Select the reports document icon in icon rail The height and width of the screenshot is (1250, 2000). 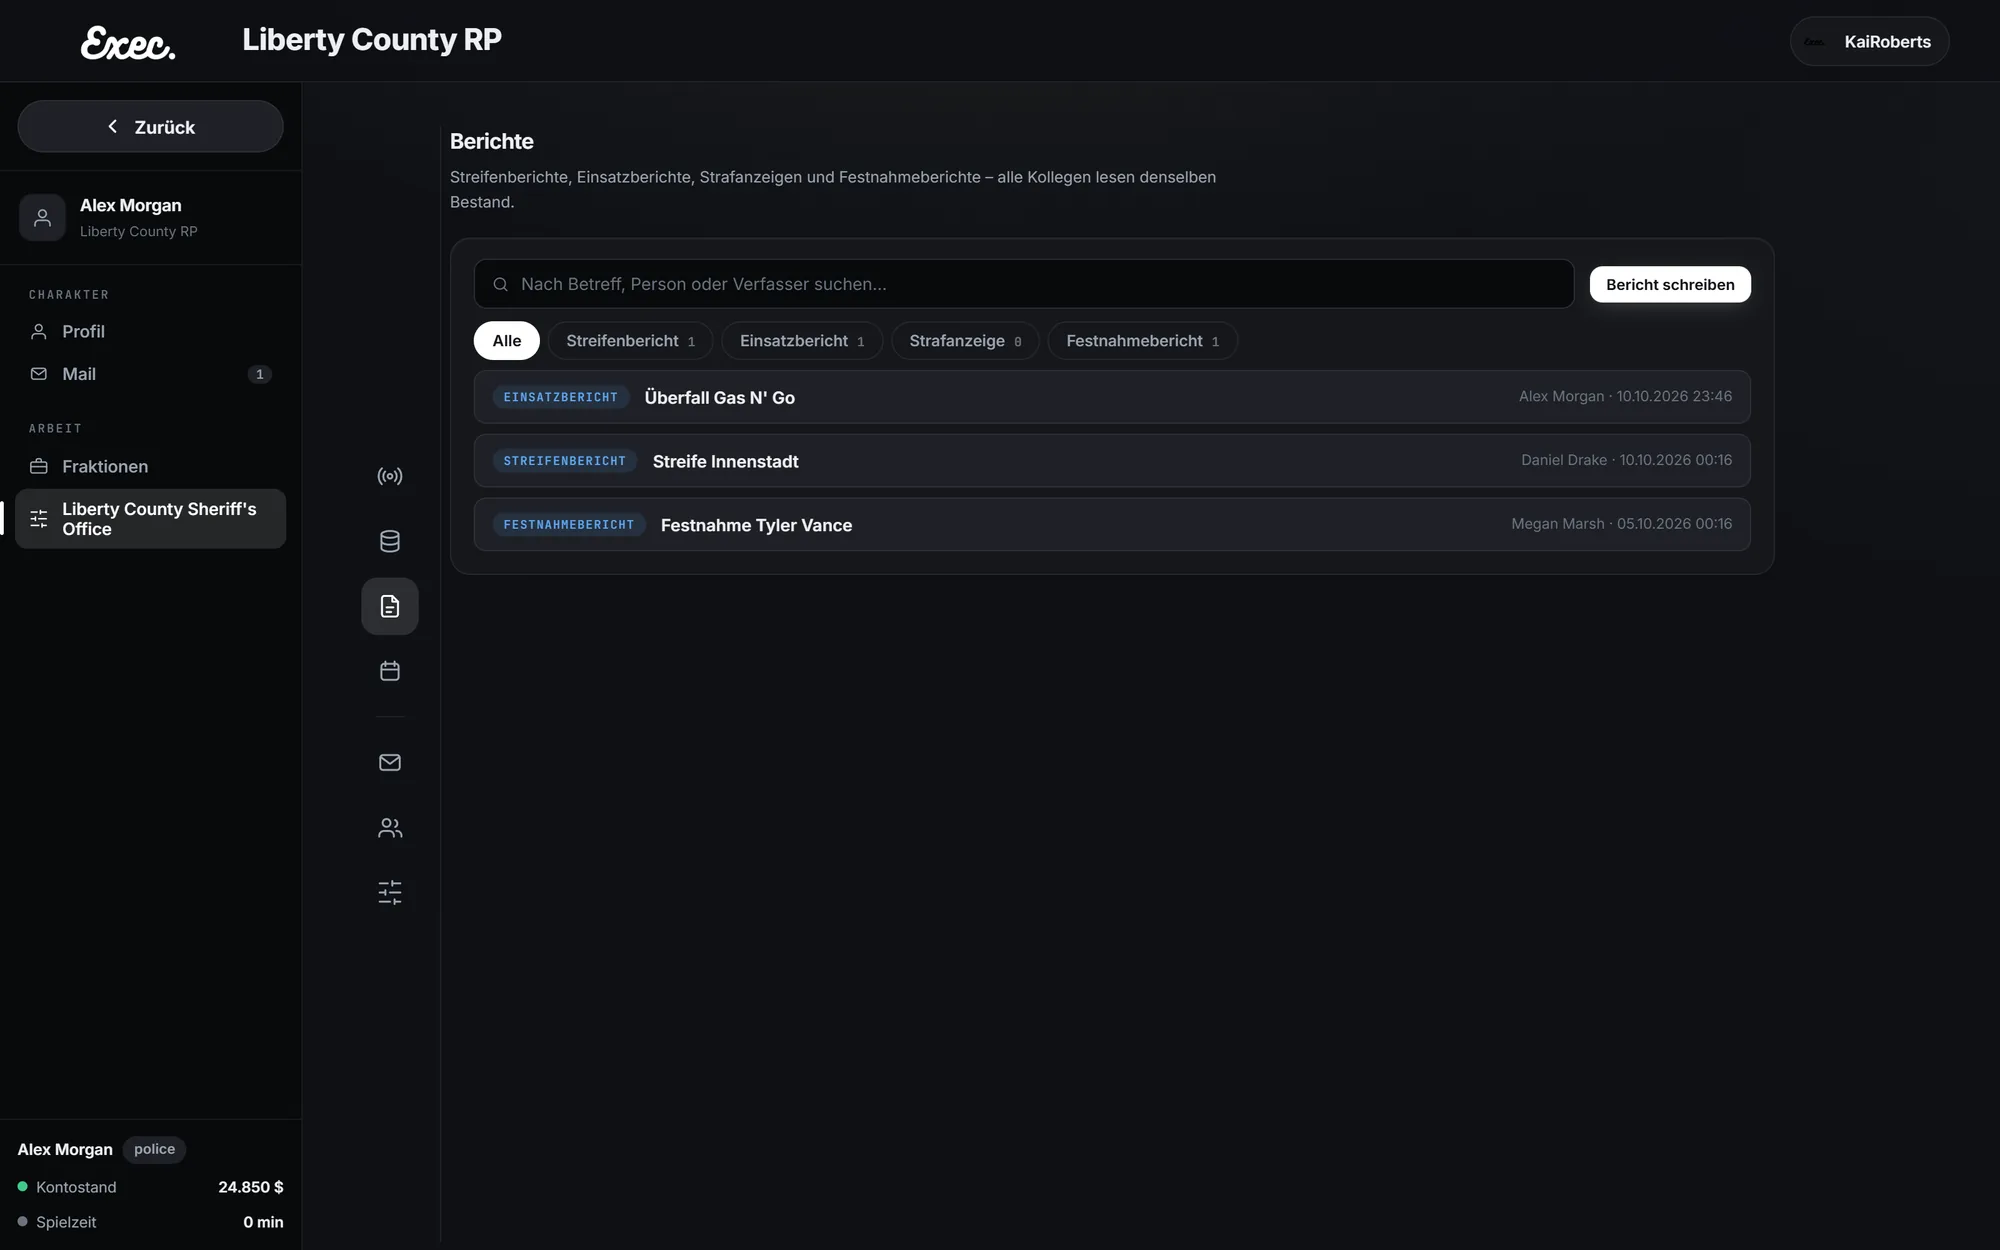[x=390, y=606]
